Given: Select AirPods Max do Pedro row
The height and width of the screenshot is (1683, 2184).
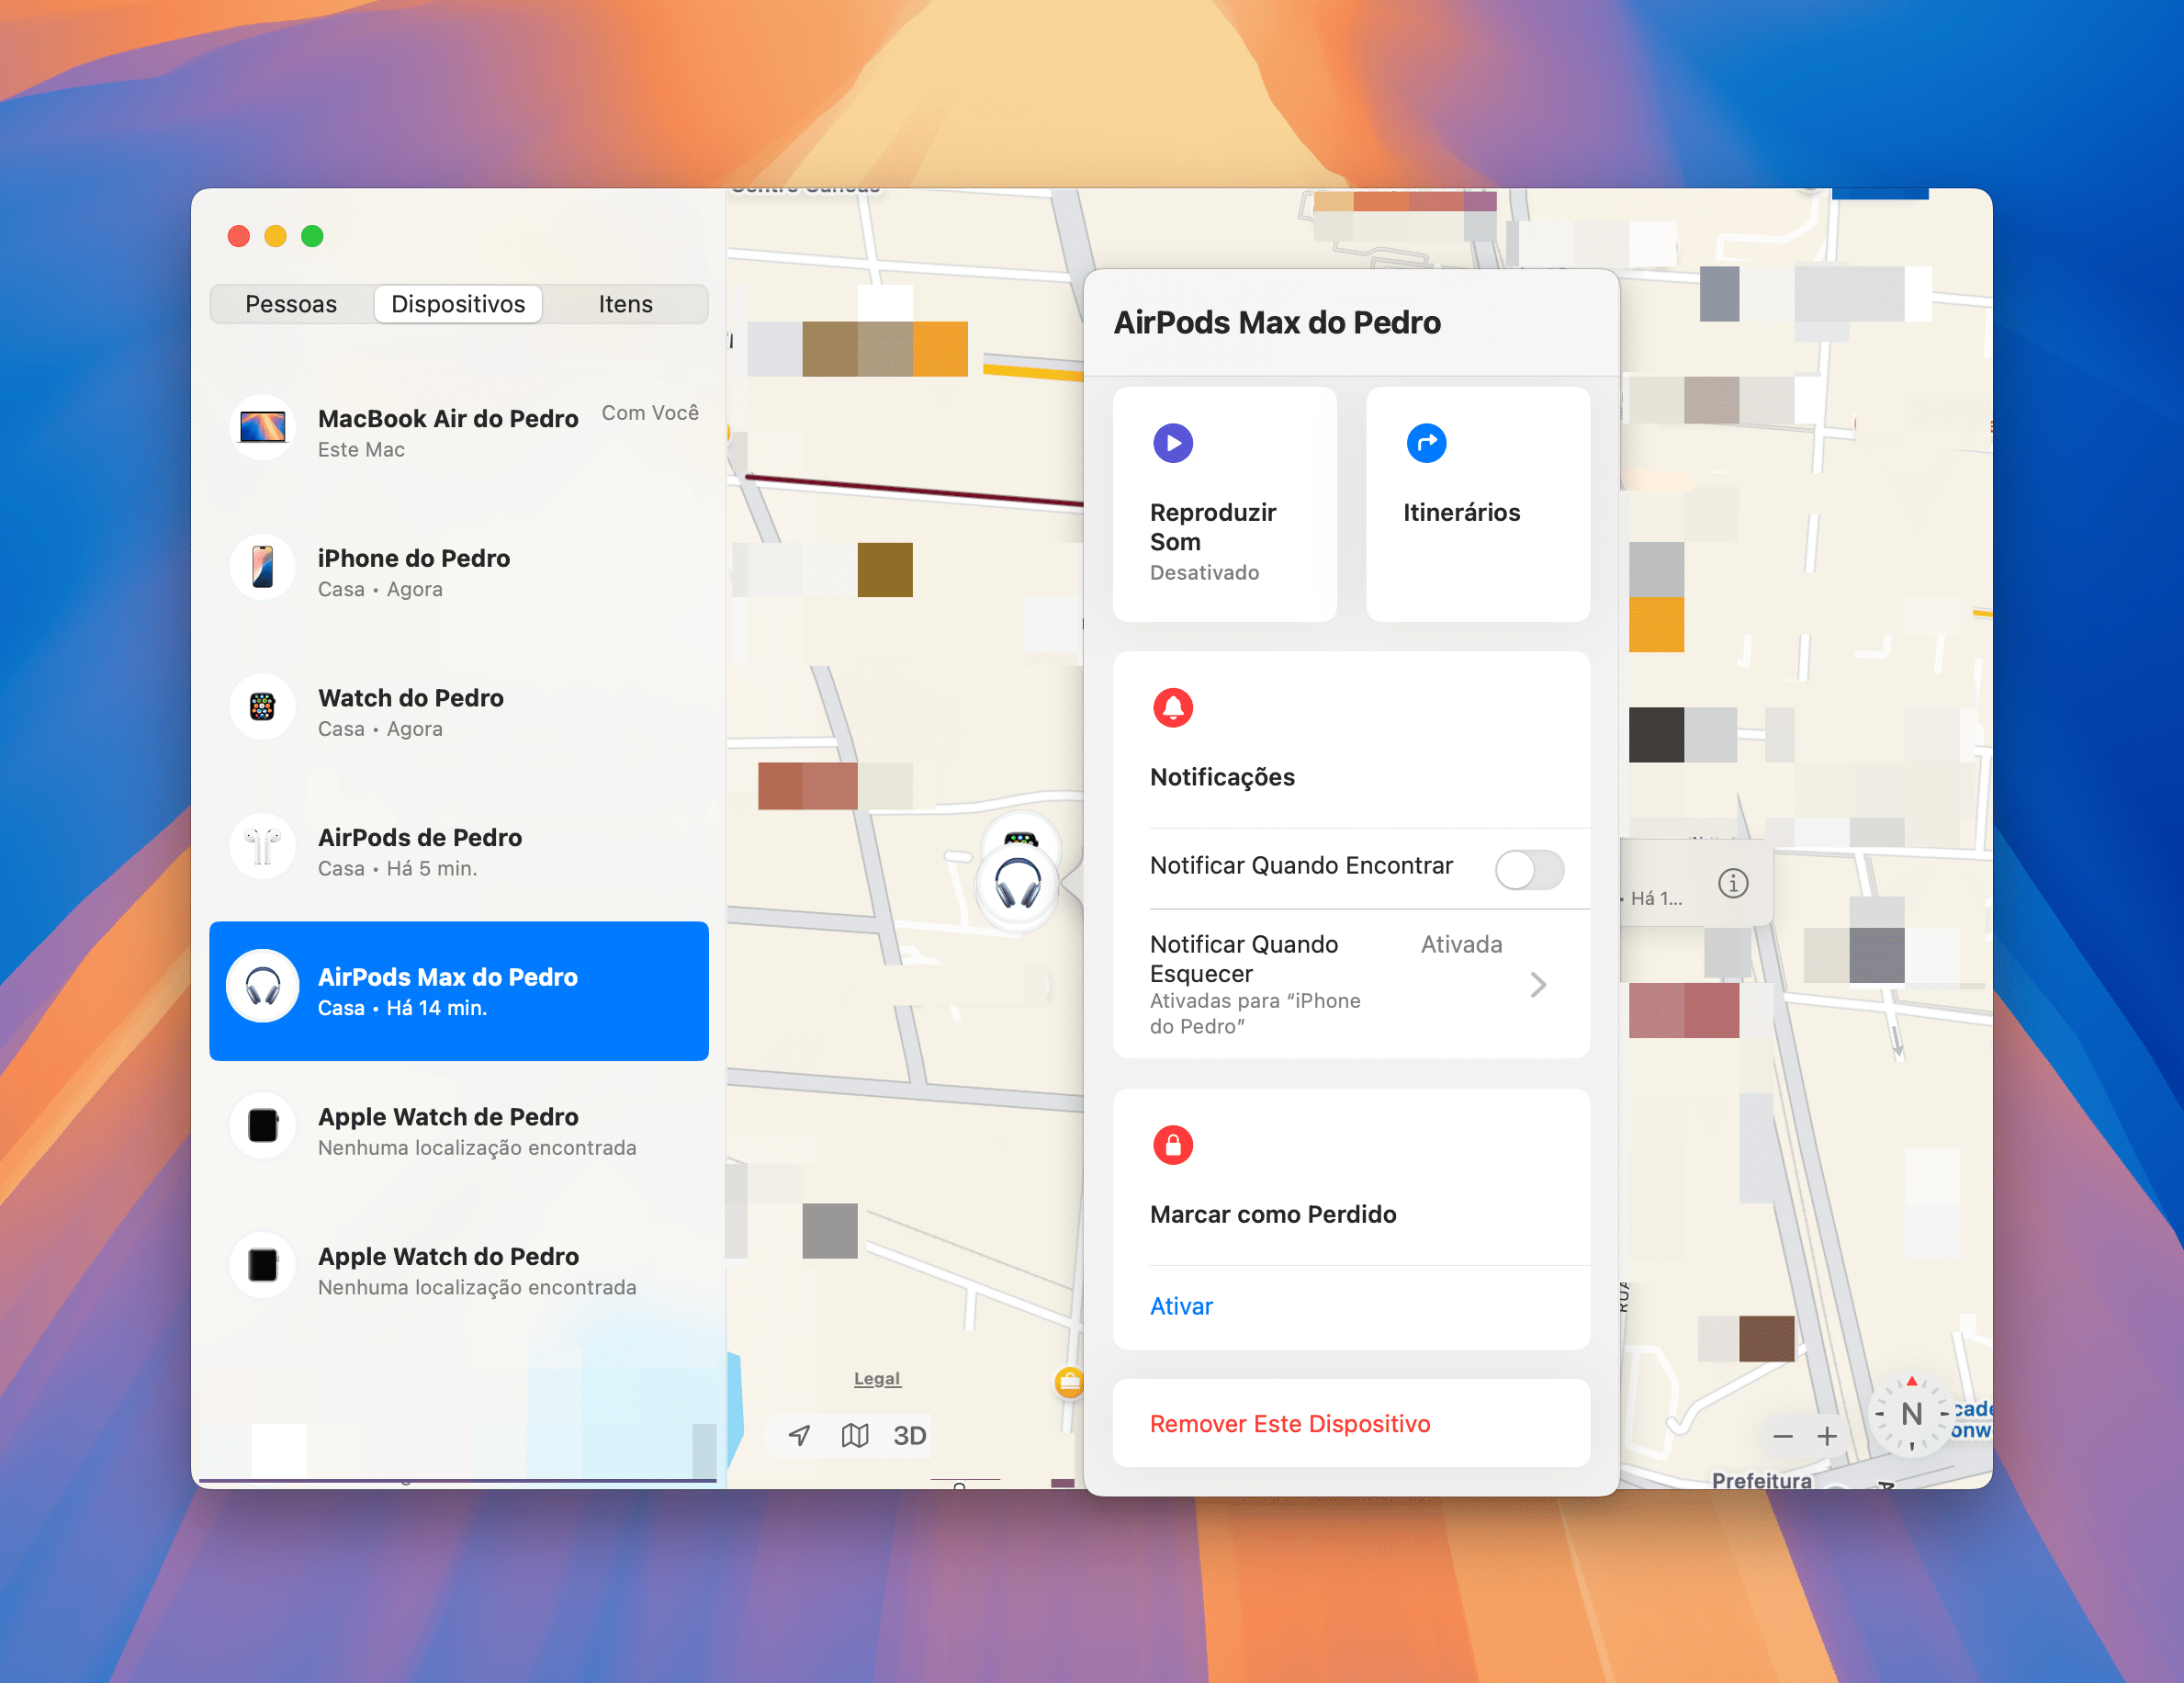Looking at the screenshot, I should (x=459, y=991).
